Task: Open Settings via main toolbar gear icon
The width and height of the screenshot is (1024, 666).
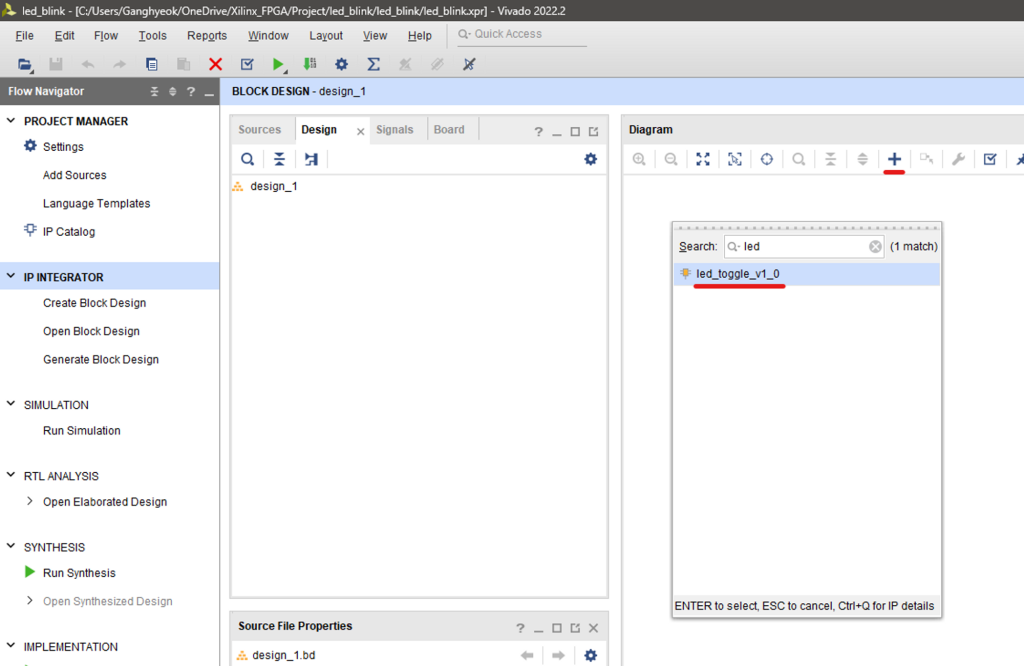Action: point(342,64)
